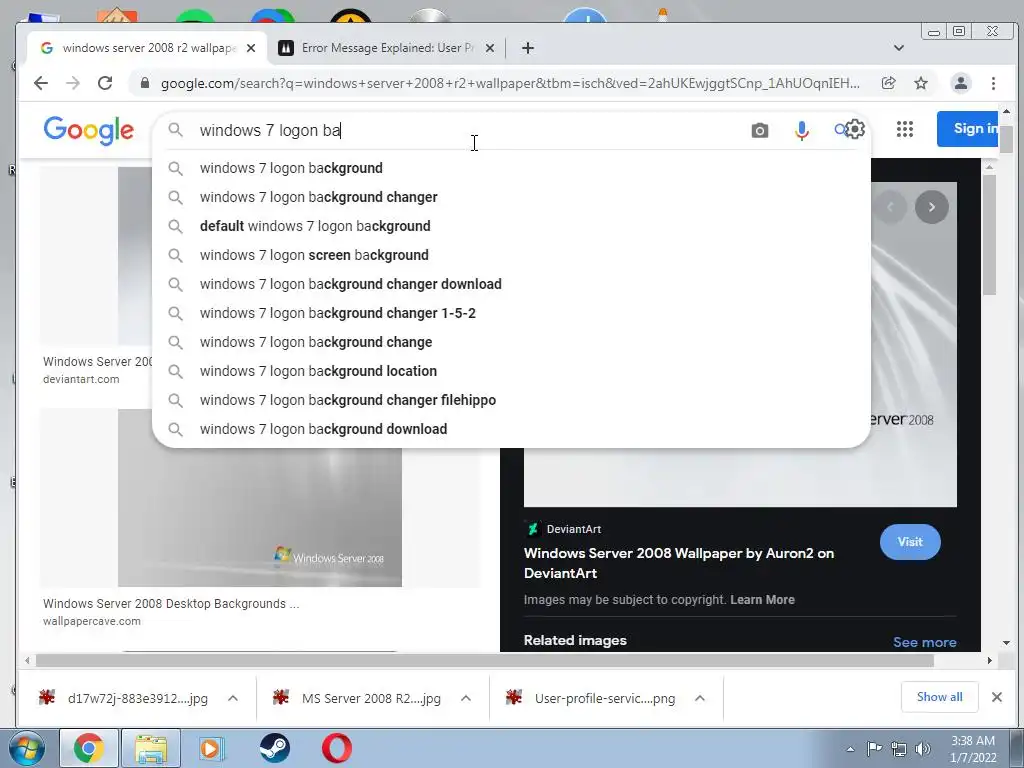Start voice search microphone icon
The image size is (1024, 768).
tap(801, 131)
